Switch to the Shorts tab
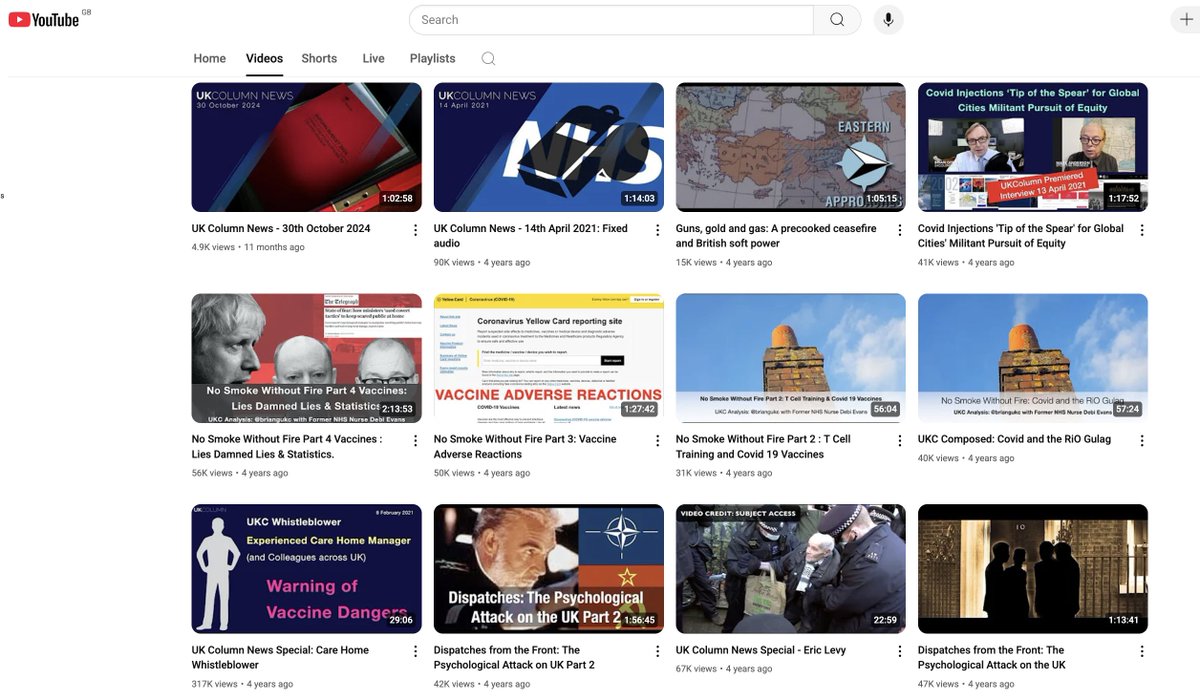The image size is (1200, 700). [319, 58]
